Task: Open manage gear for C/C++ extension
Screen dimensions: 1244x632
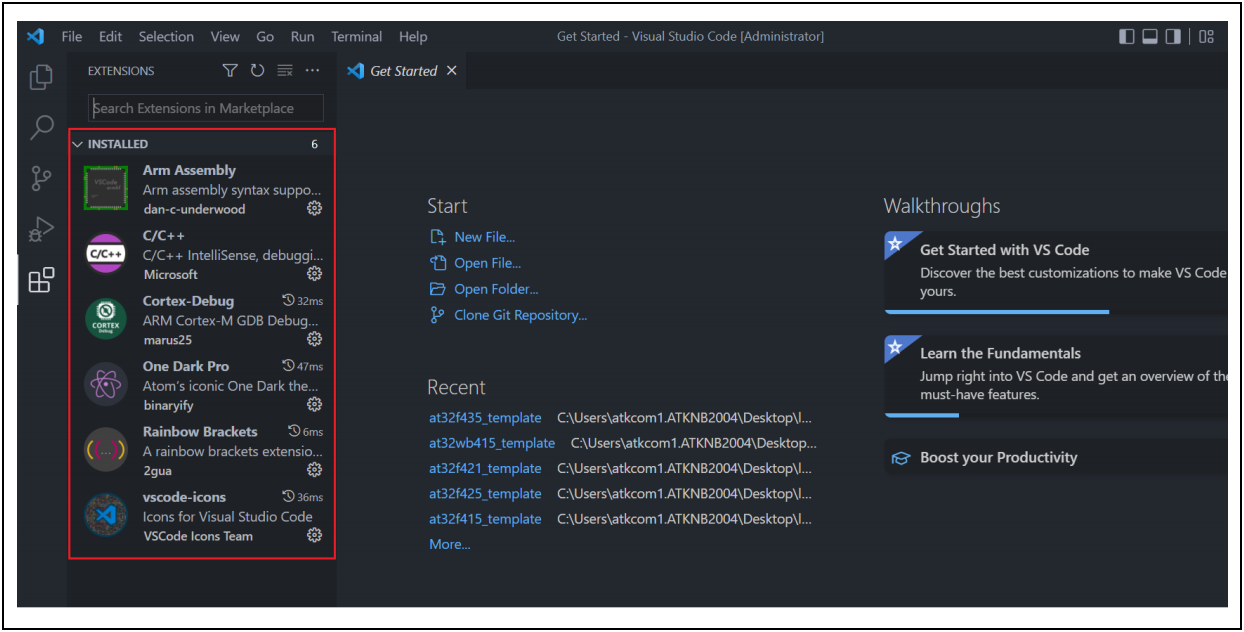Action: (314, 273)
